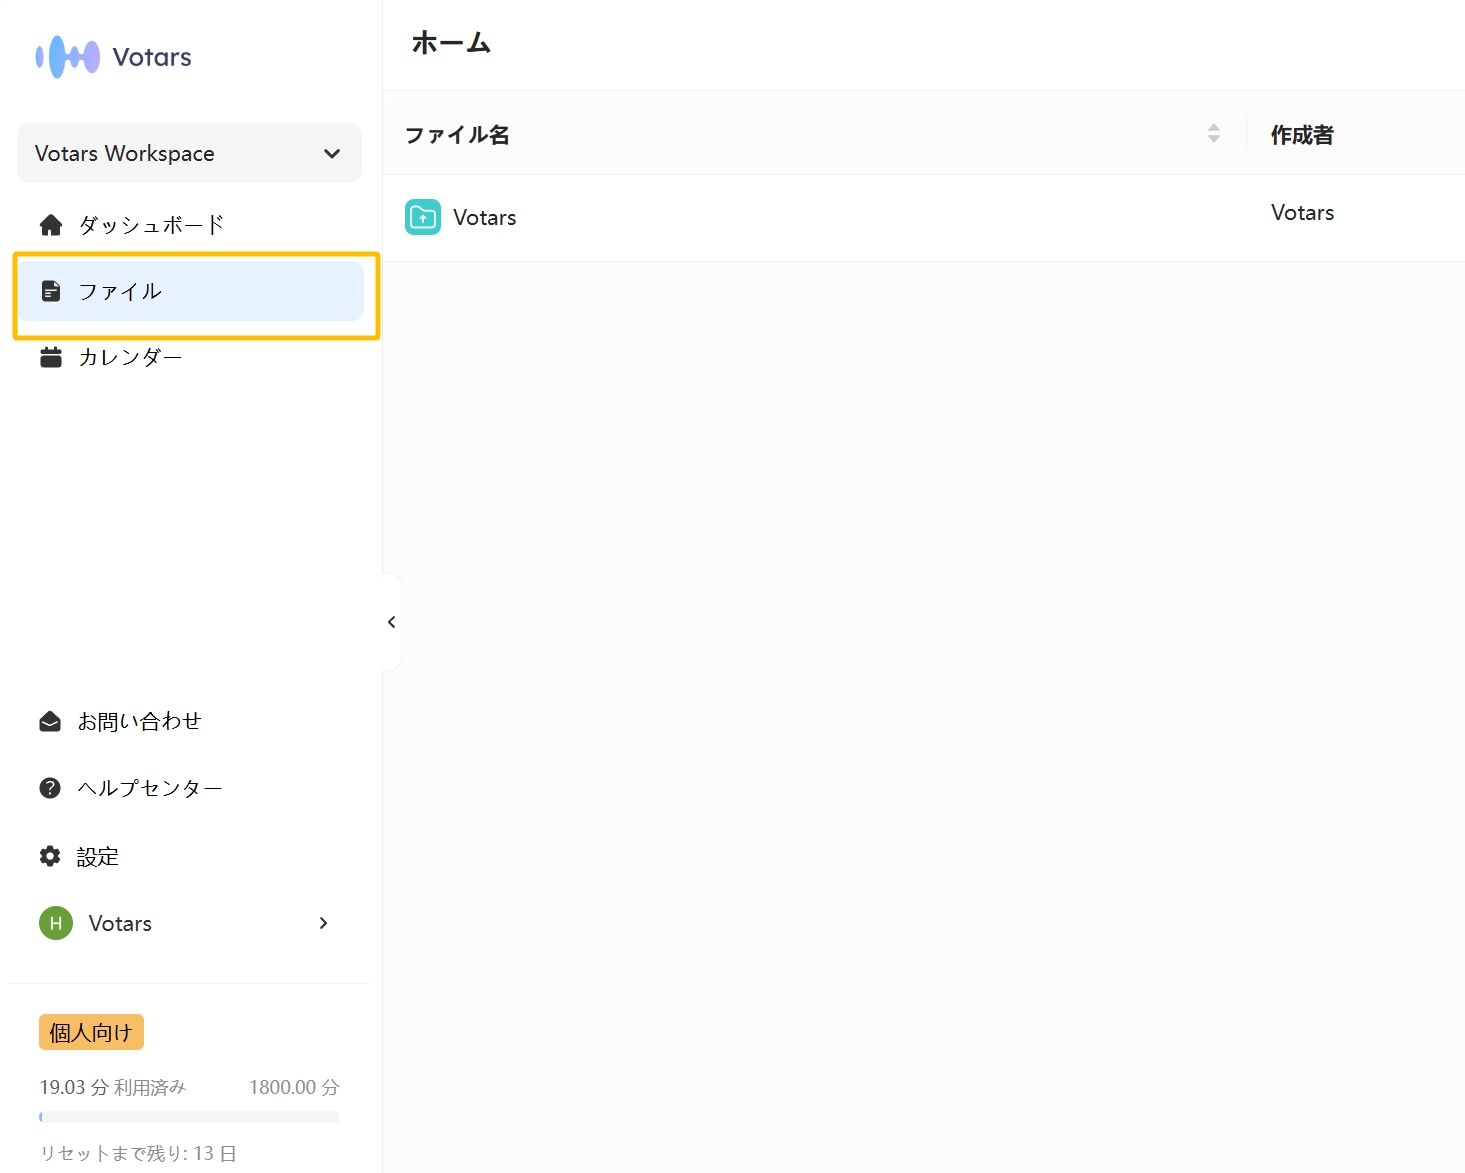The image size is (1465, 1173).
Task: Click the green H avatar
Action: [x=56, y=923]
